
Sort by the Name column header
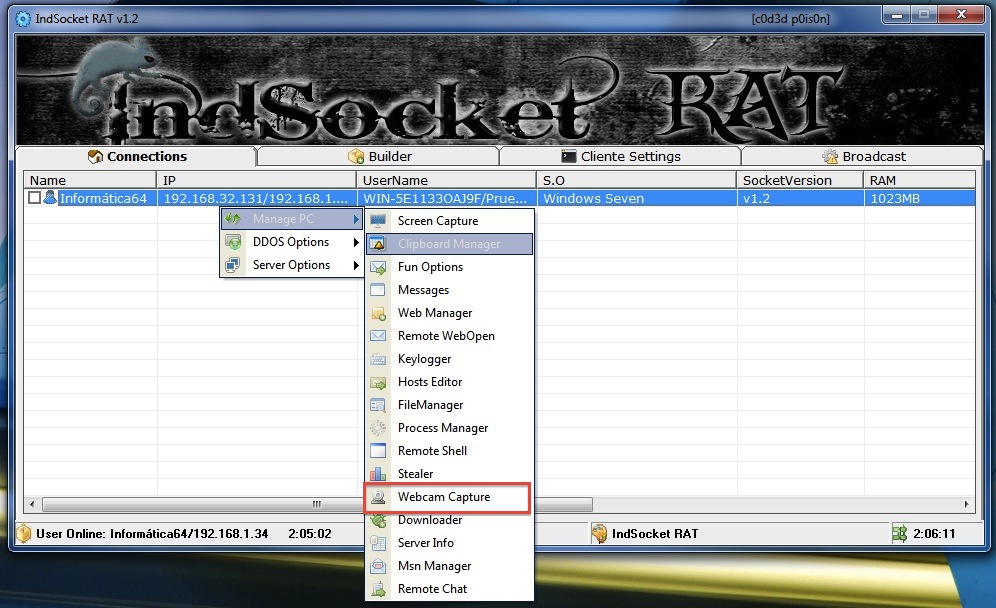[x=90, y=180]
